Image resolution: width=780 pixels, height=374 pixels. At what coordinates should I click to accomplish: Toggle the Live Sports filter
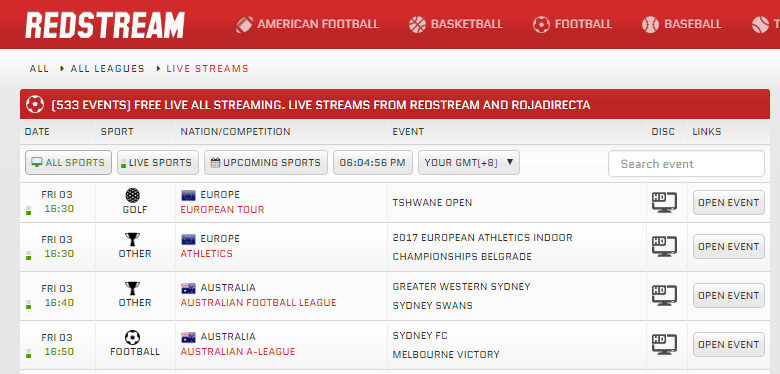[158, 163]
